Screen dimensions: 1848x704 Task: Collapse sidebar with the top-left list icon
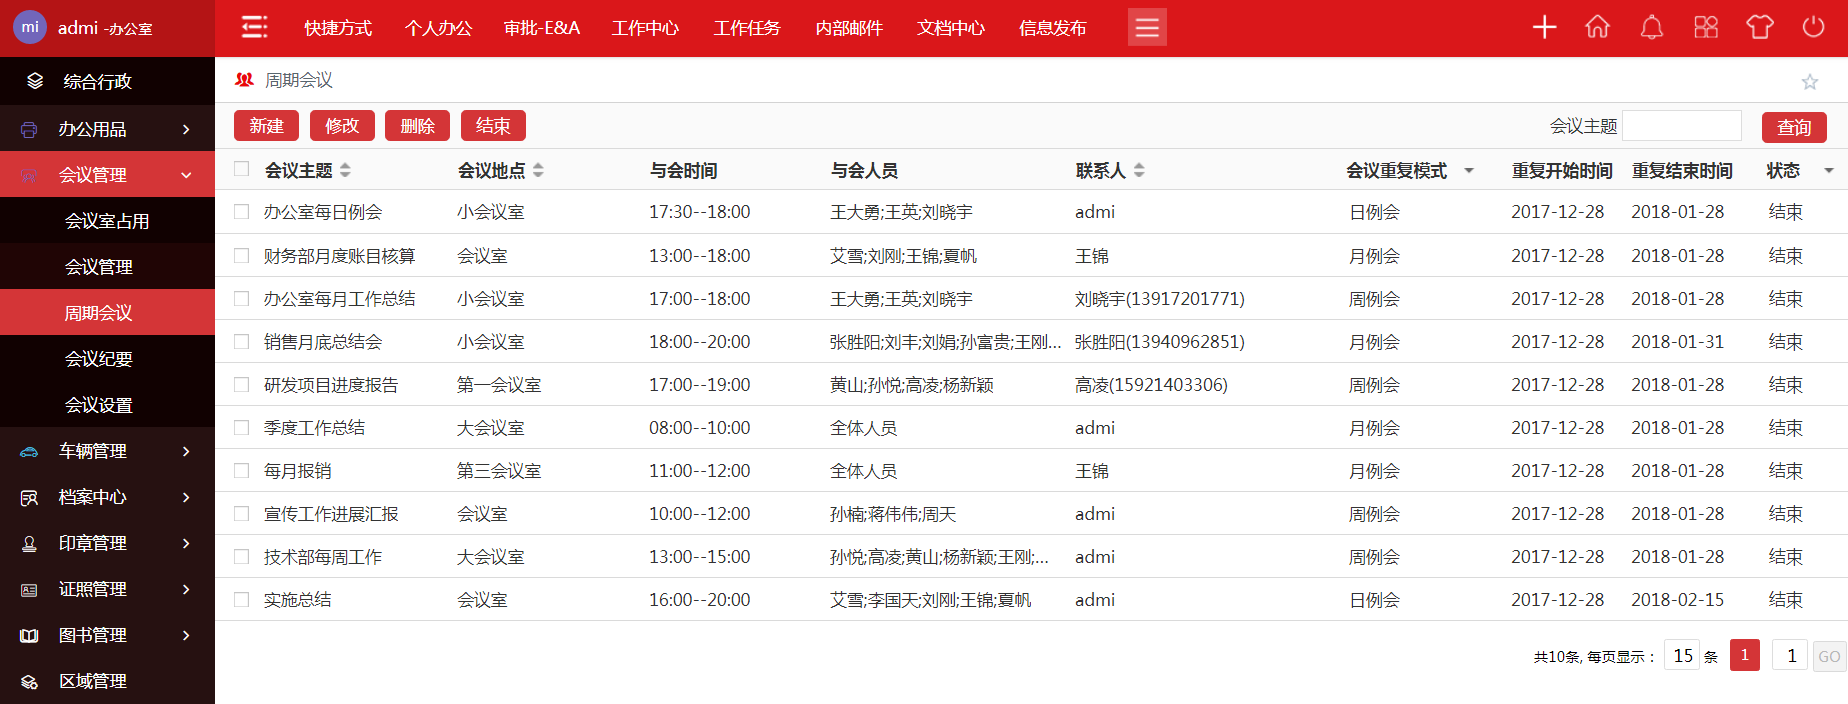pyautogui.click(x=255, y=27)
